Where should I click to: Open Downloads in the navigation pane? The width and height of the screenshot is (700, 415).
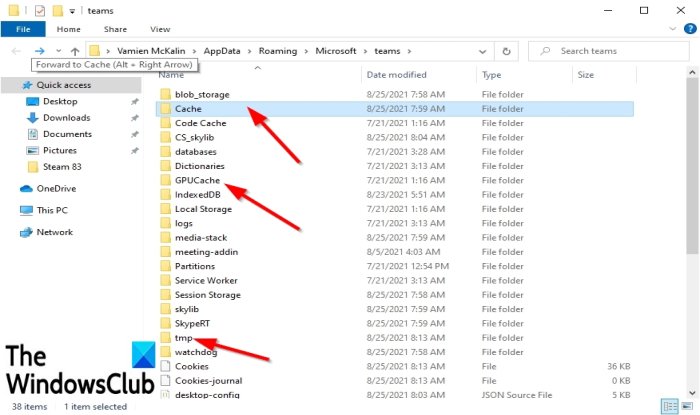click(x=67, y=118)
